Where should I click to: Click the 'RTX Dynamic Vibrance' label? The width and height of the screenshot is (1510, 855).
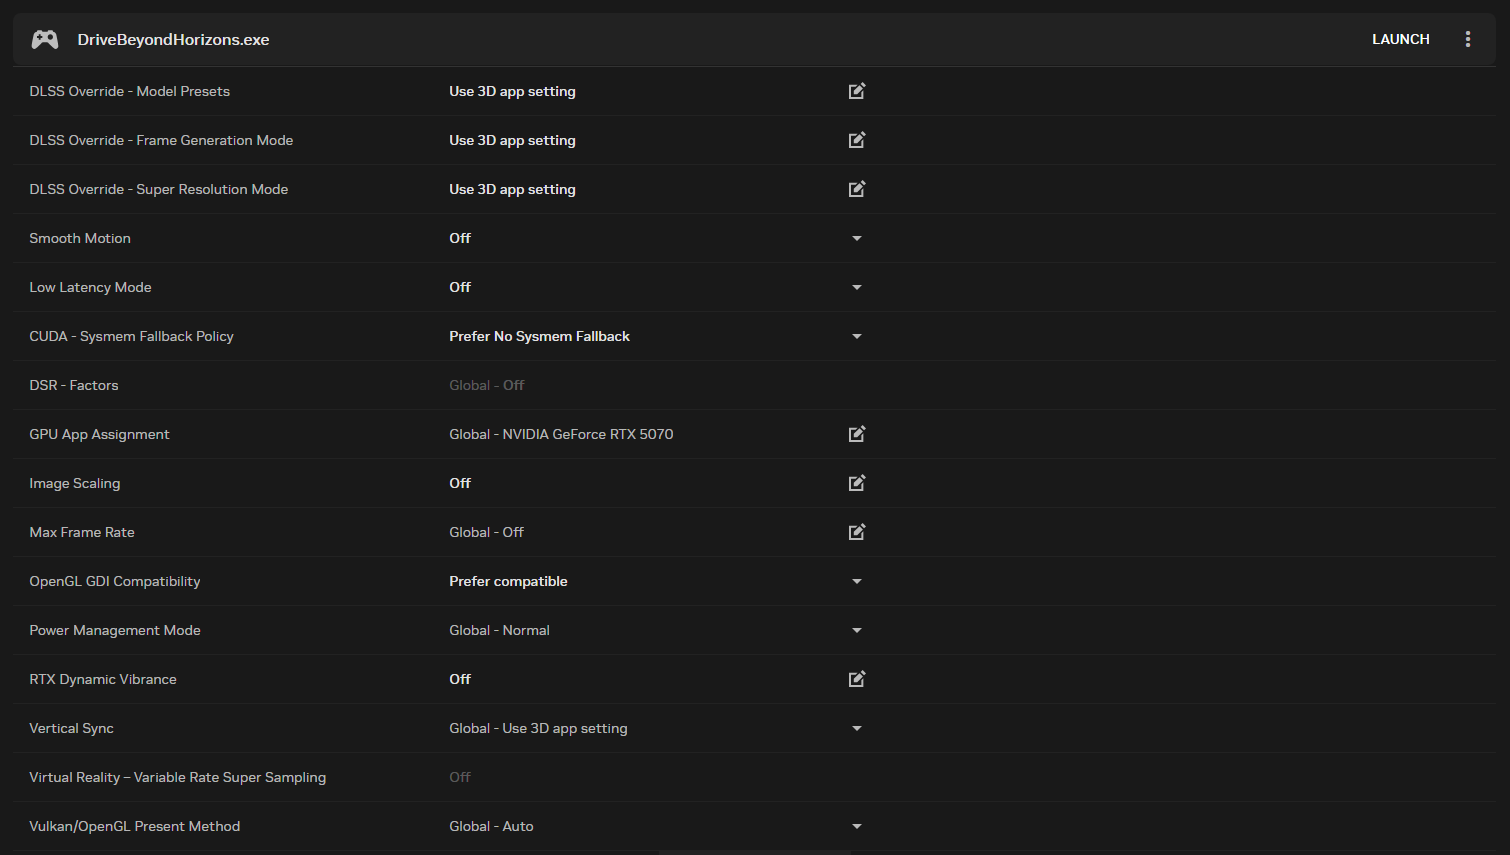[x=102, y=679]
